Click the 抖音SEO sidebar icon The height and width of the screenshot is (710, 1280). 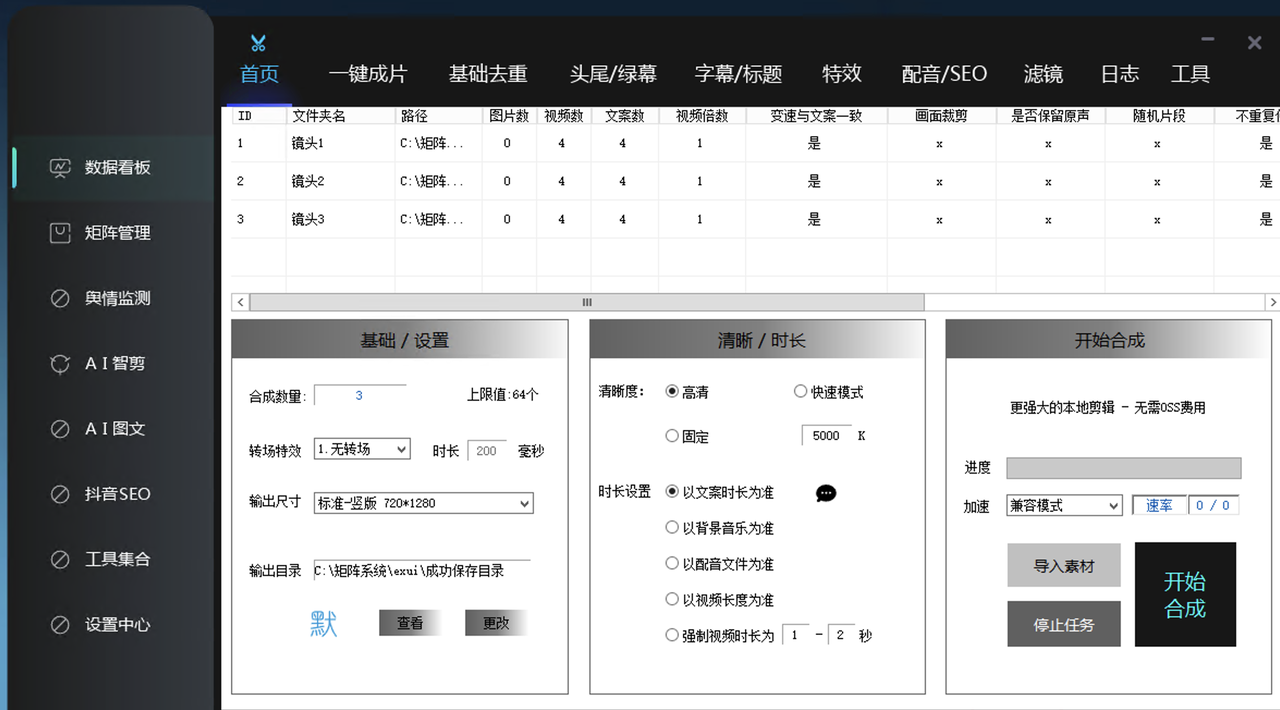coord(60,494)
